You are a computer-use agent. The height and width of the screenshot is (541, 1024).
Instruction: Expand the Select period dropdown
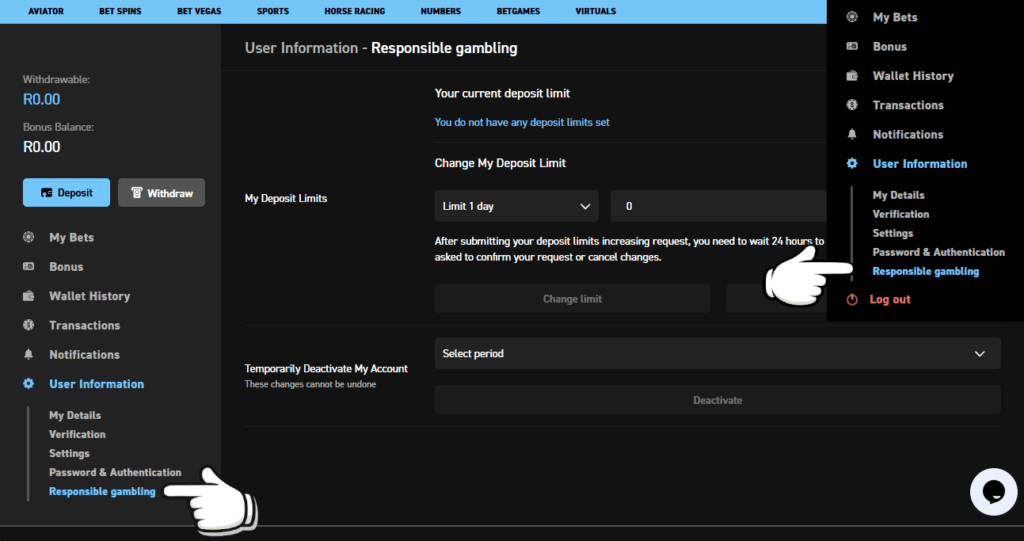coord(718,353)
